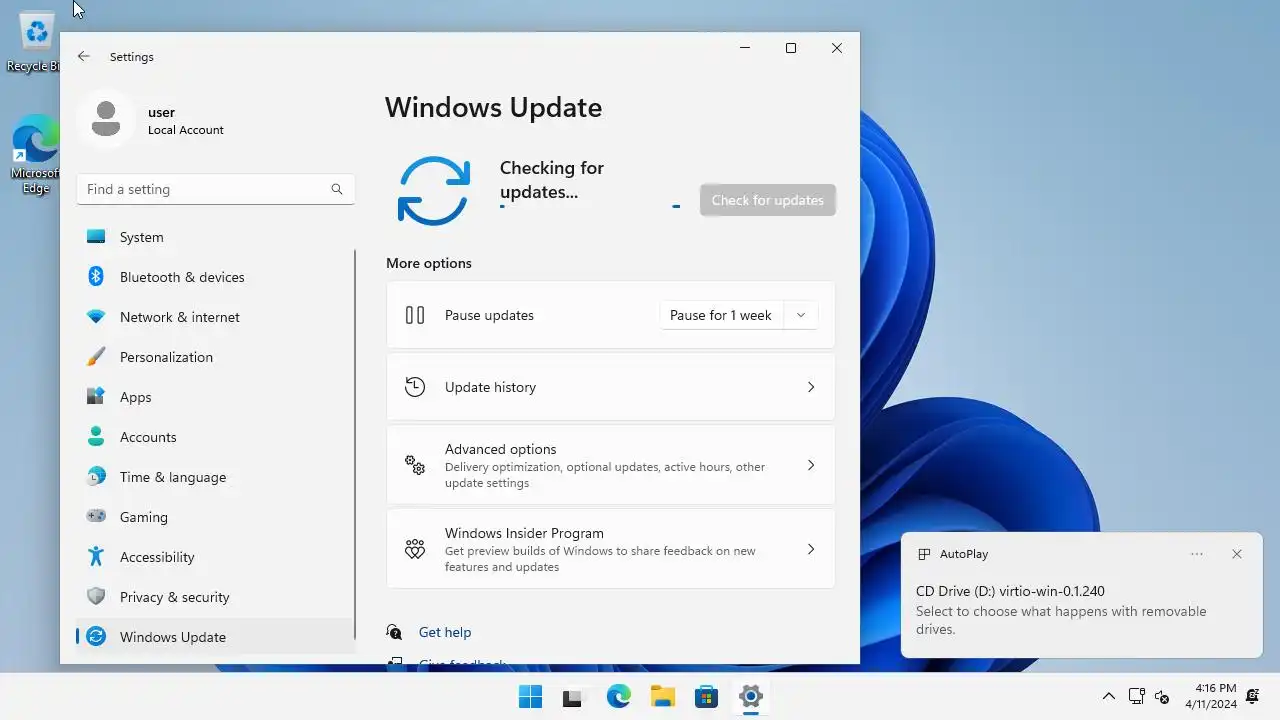The width and height of the screenshot is (1280, 720).
Task: Click the Get help headset icon
Action: (395, 632)
